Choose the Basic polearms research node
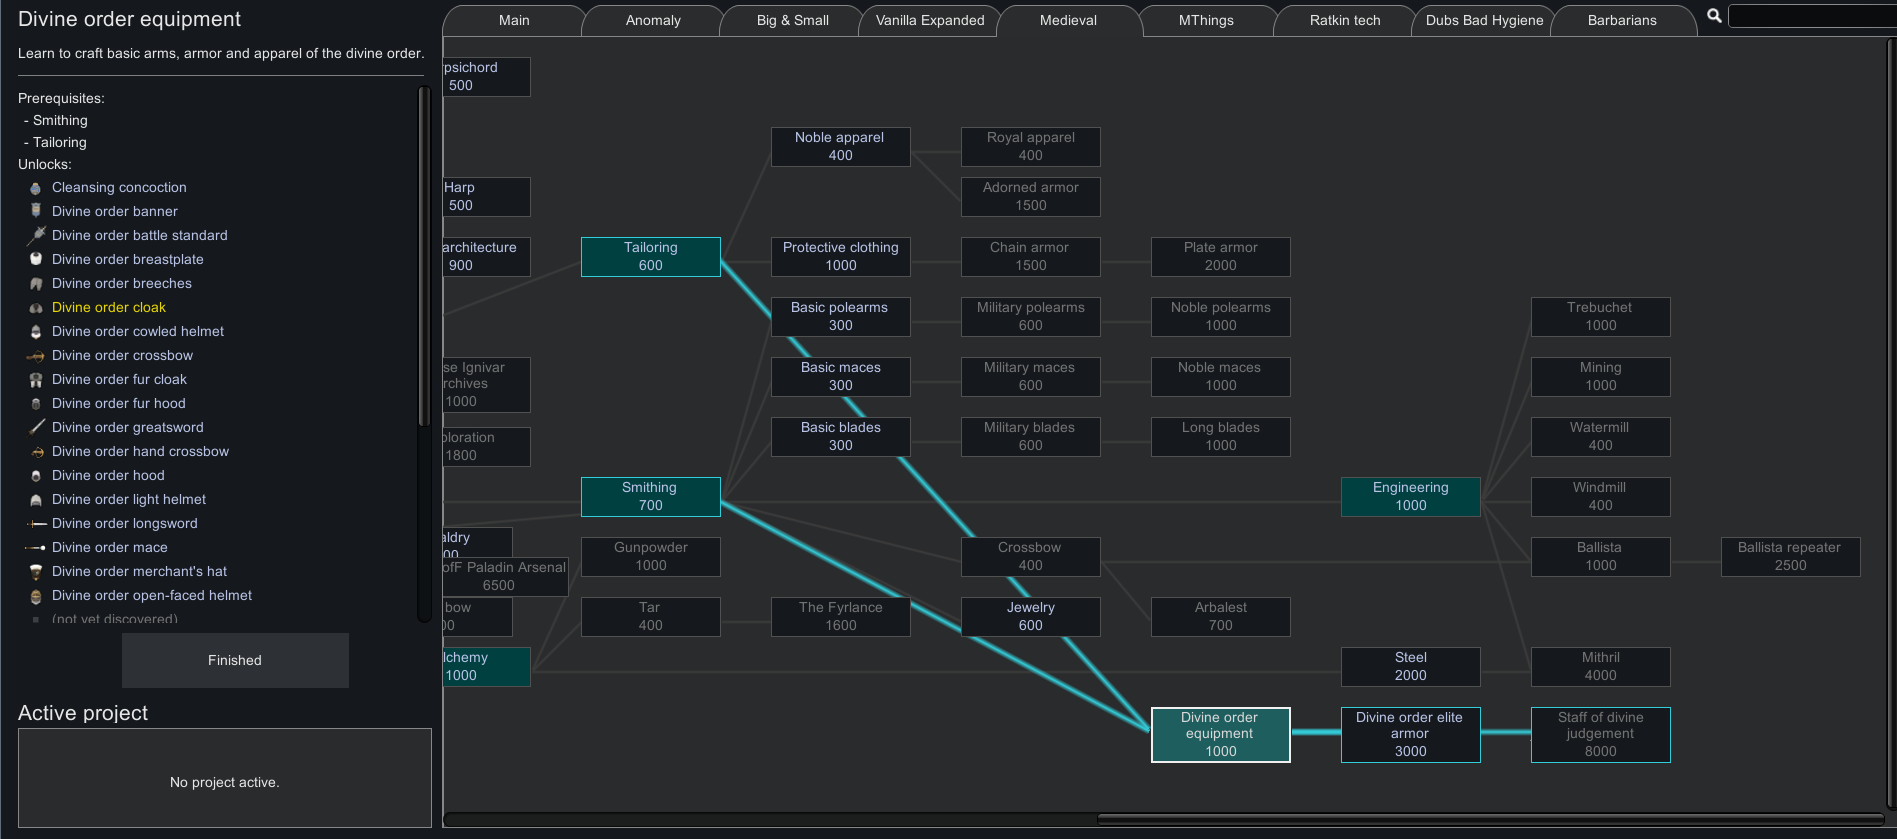This screenshot has width=1897, height=839. [841, 317]
